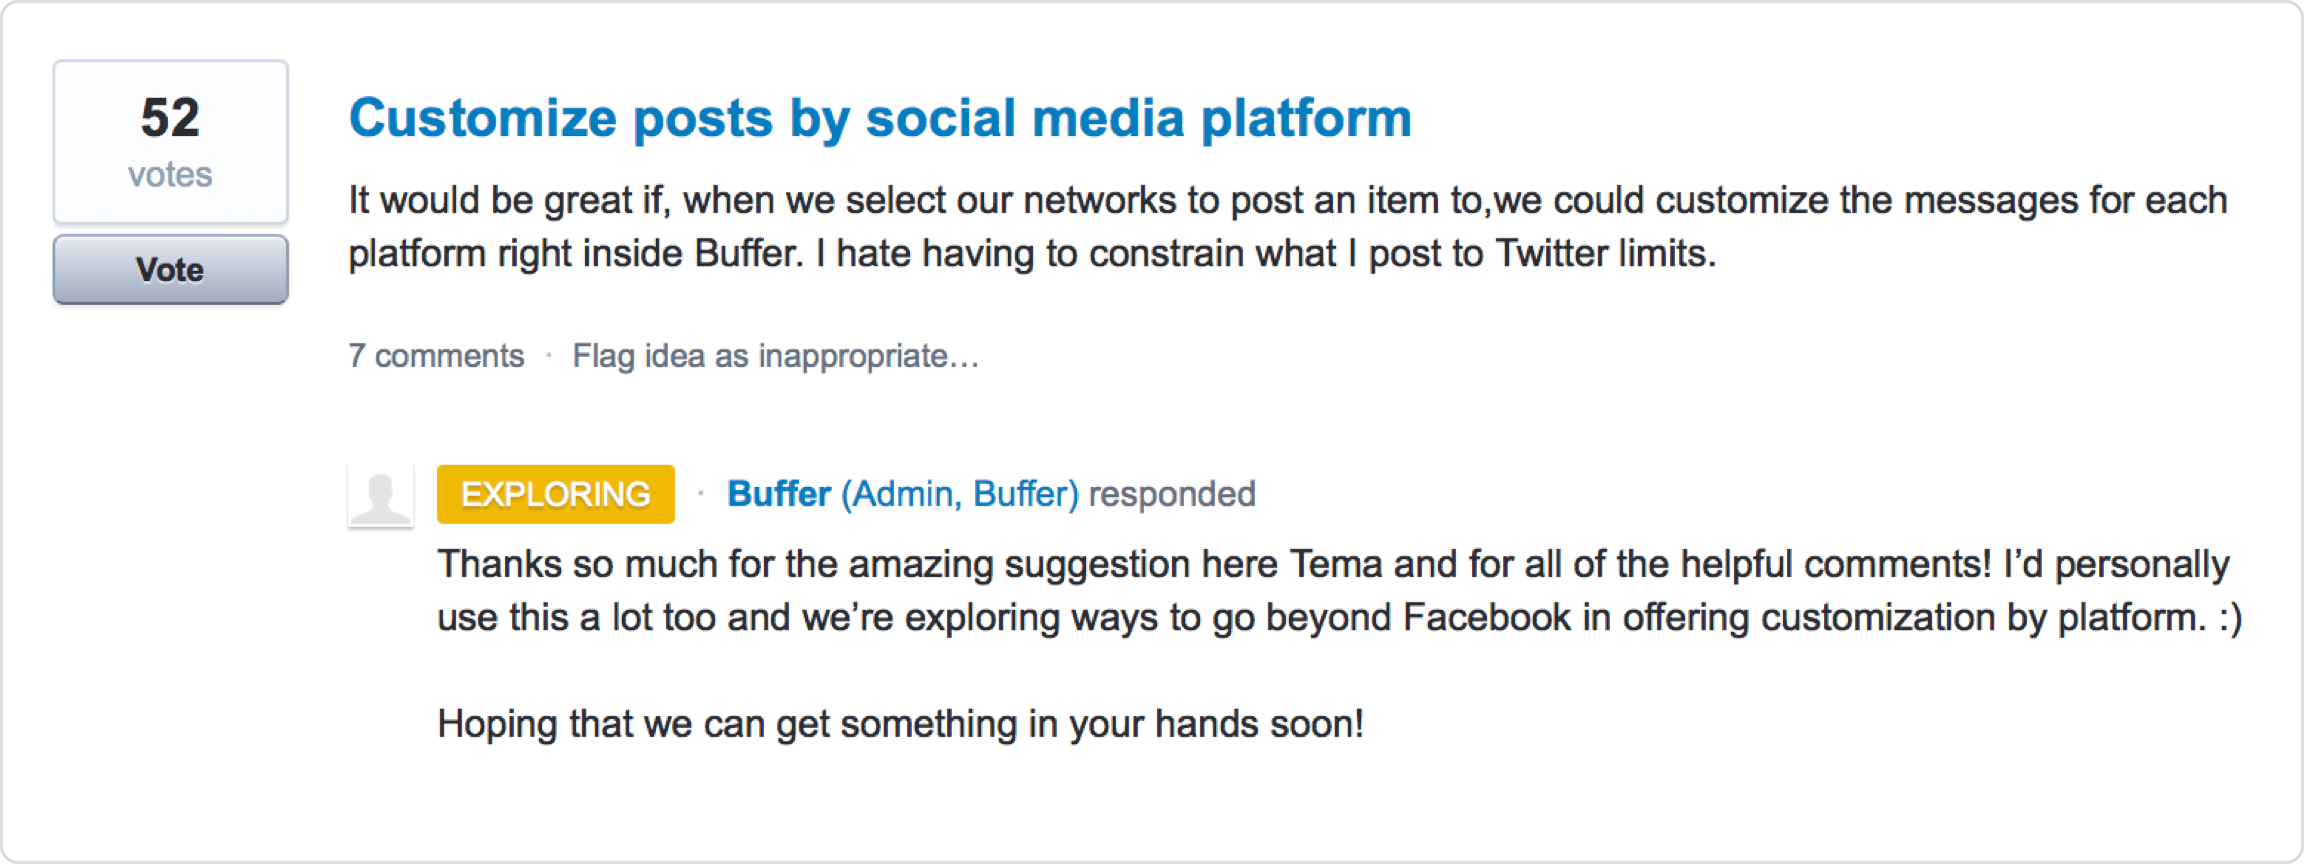Click the dot separator before Flag idea
The height and width of the screenshot is (864, 2304).
(549, 355)
